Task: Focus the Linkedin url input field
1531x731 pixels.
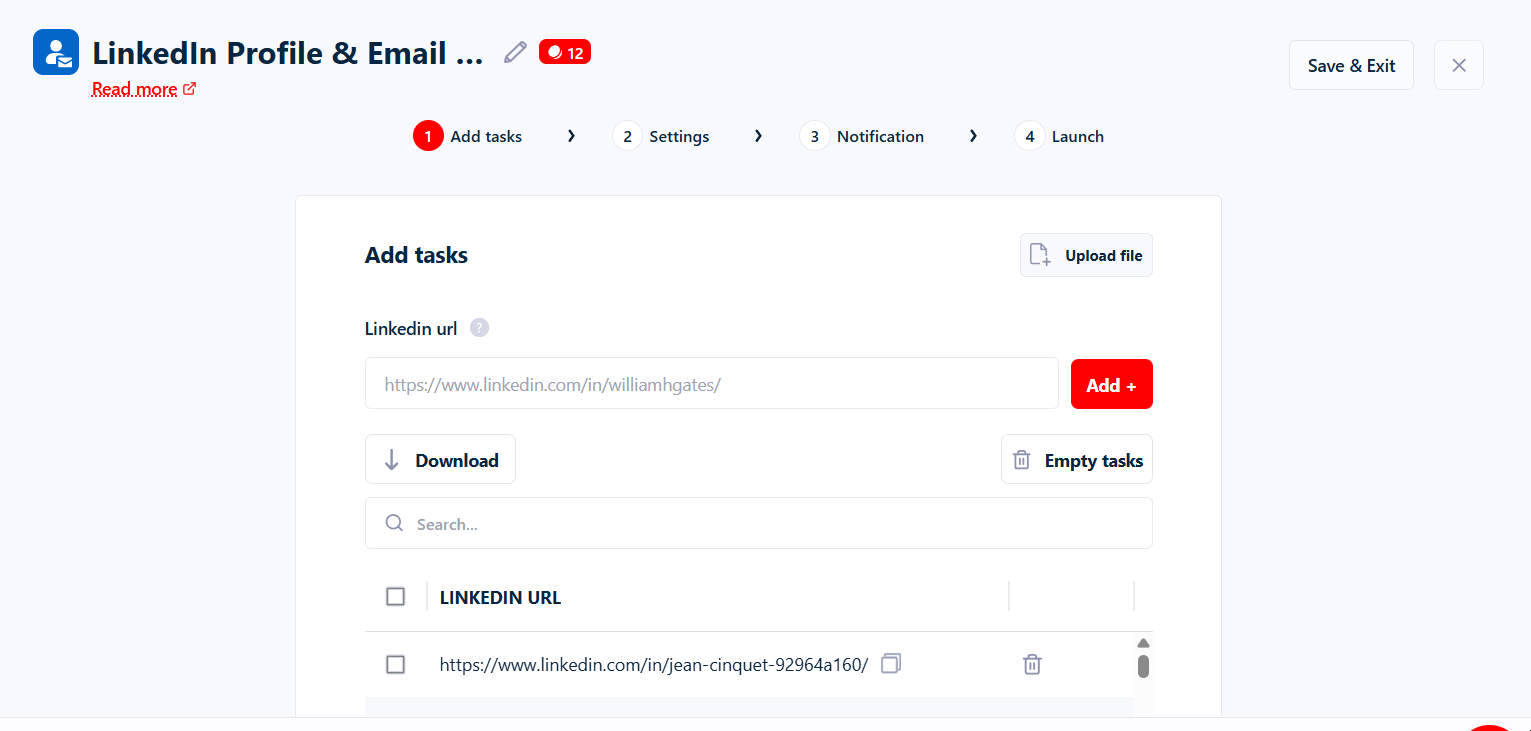Action: (712, 384)
